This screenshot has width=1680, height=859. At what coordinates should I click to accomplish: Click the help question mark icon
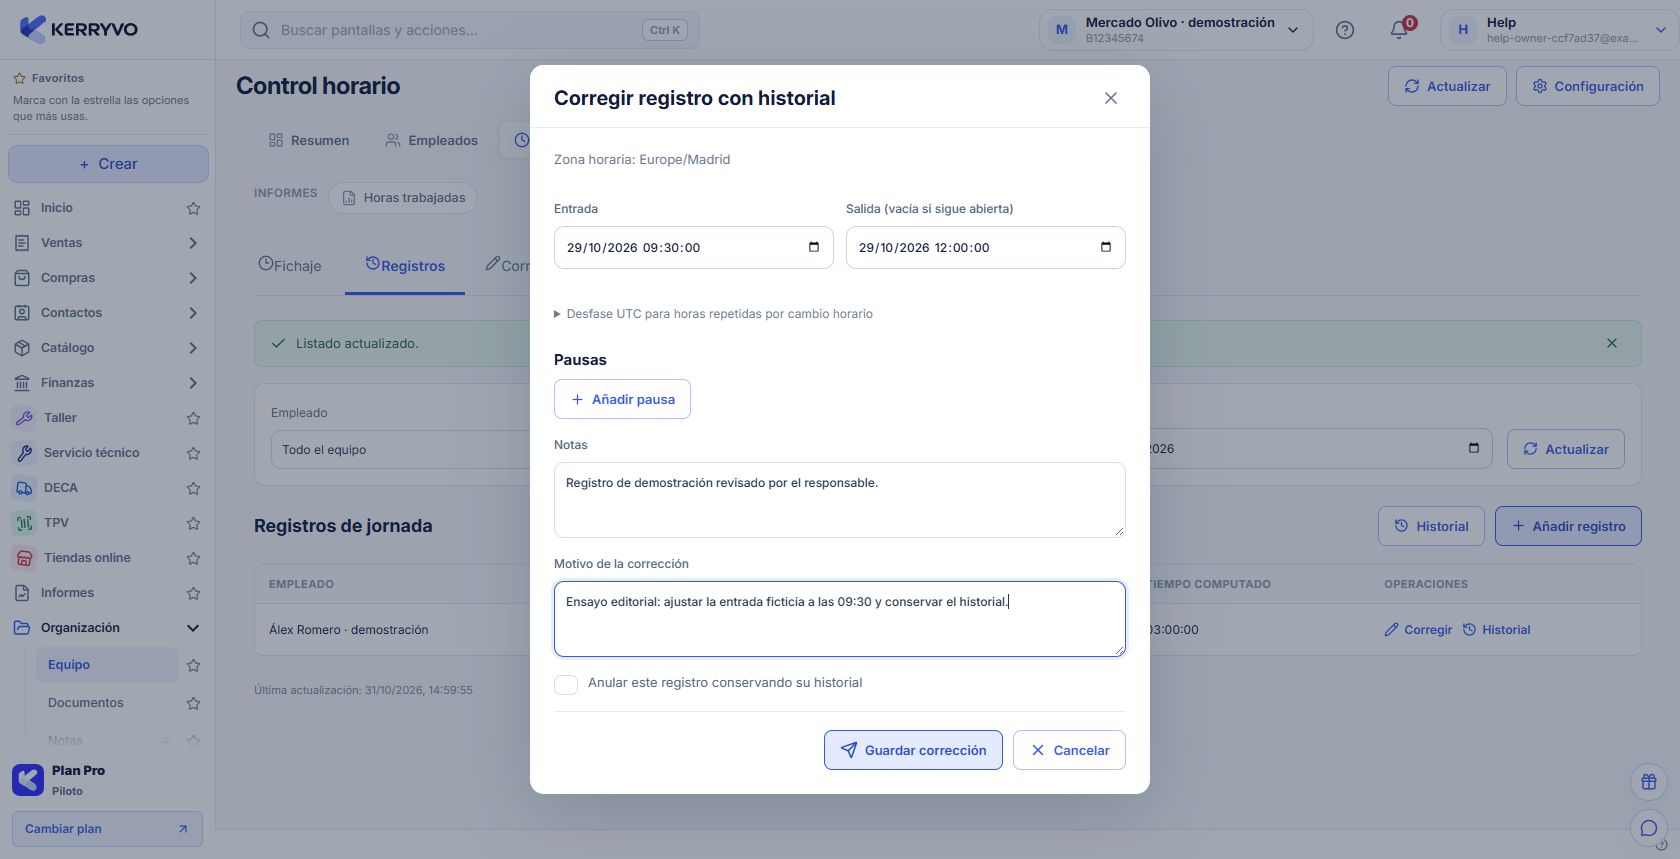pos(1345,30)
